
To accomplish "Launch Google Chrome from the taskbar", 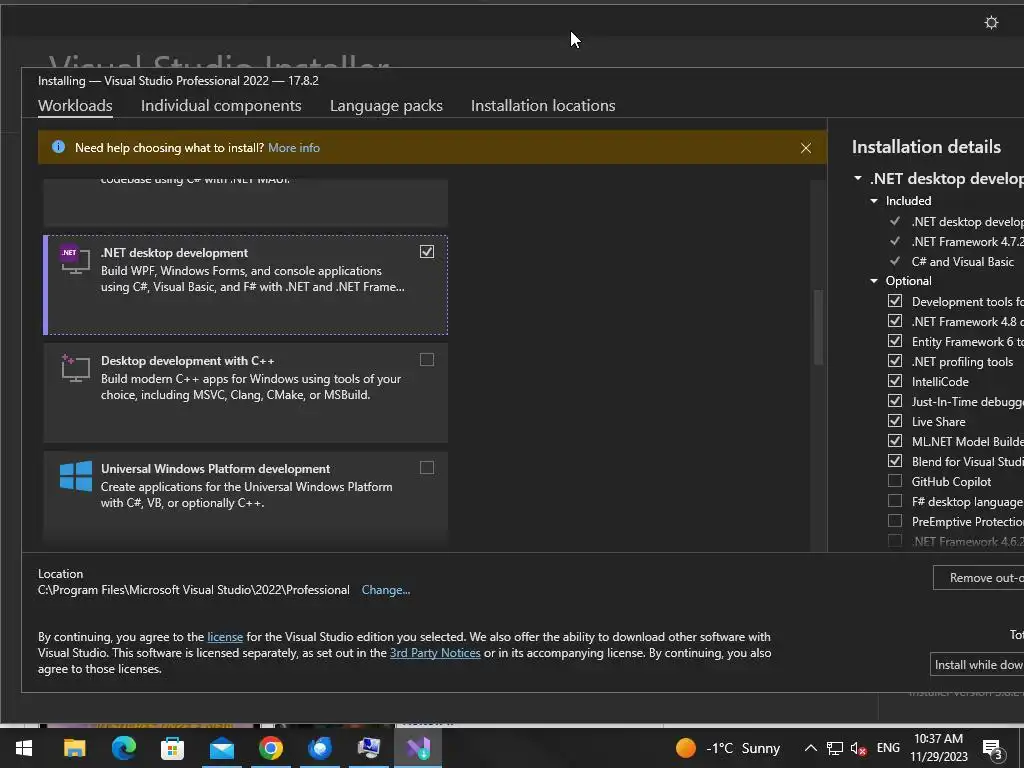I will tap(270, 748).
